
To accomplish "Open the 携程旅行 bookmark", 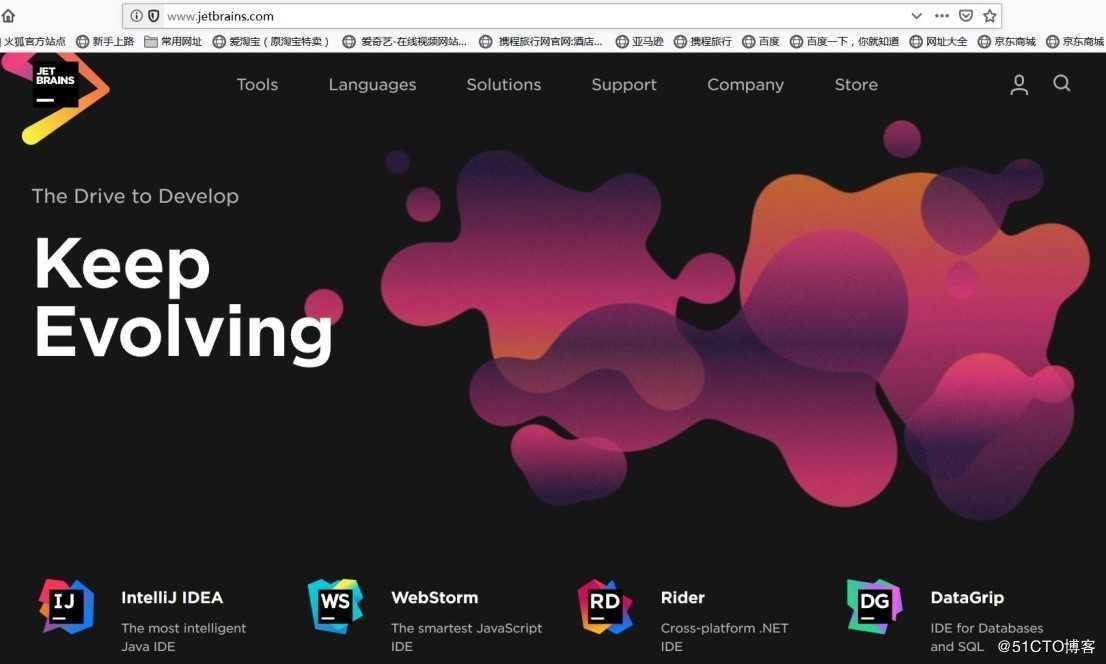I will pyautogui.click(x=703, y=42).
